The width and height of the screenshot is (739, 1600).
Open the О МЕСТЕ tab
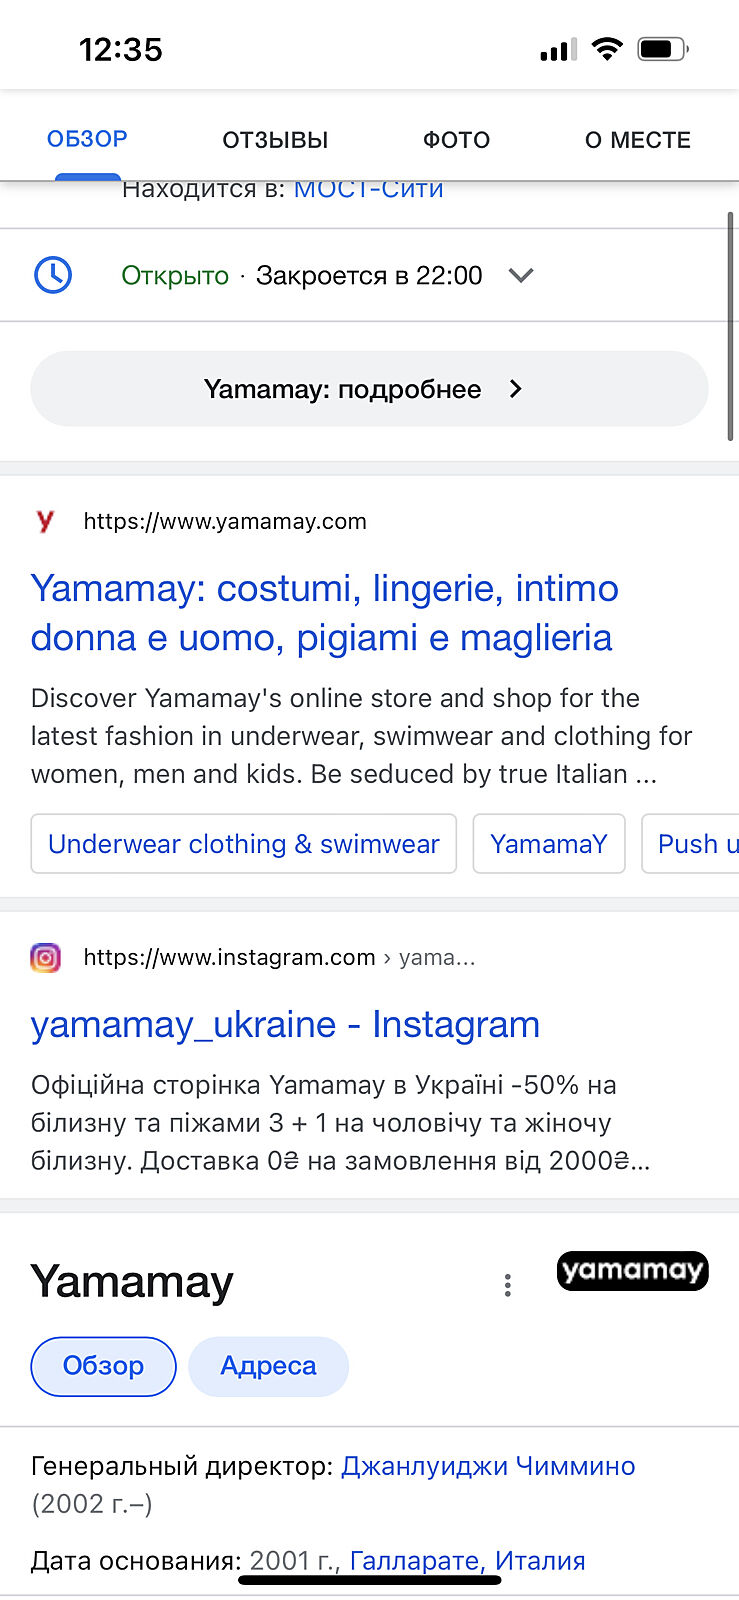click(x=637, y=140)
